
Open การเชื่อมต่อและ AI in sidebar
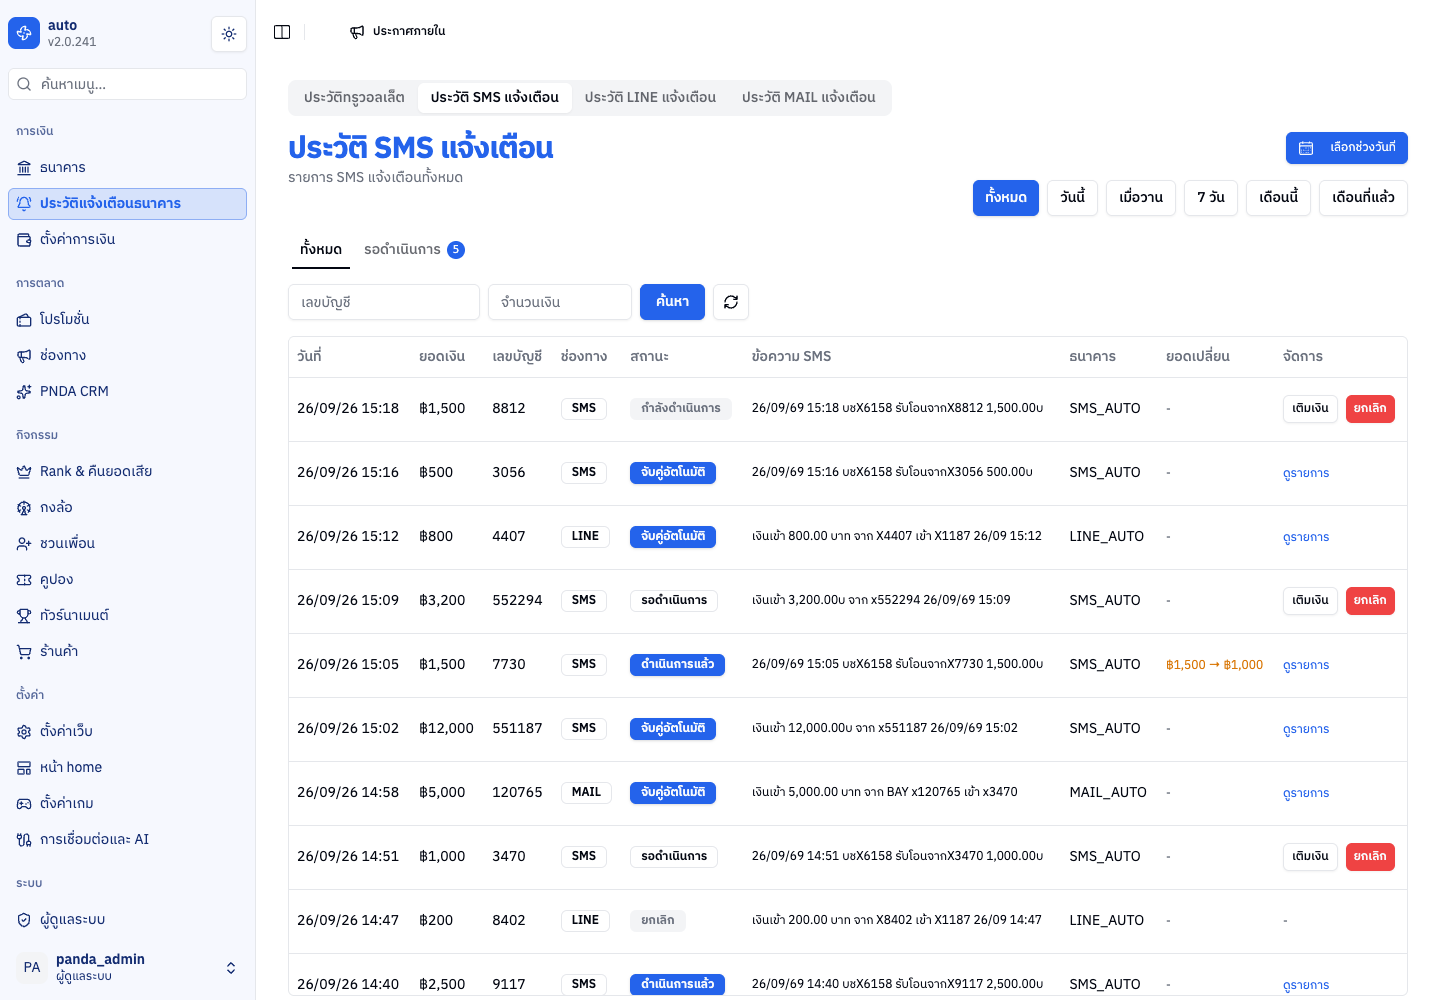pos(127,840)
